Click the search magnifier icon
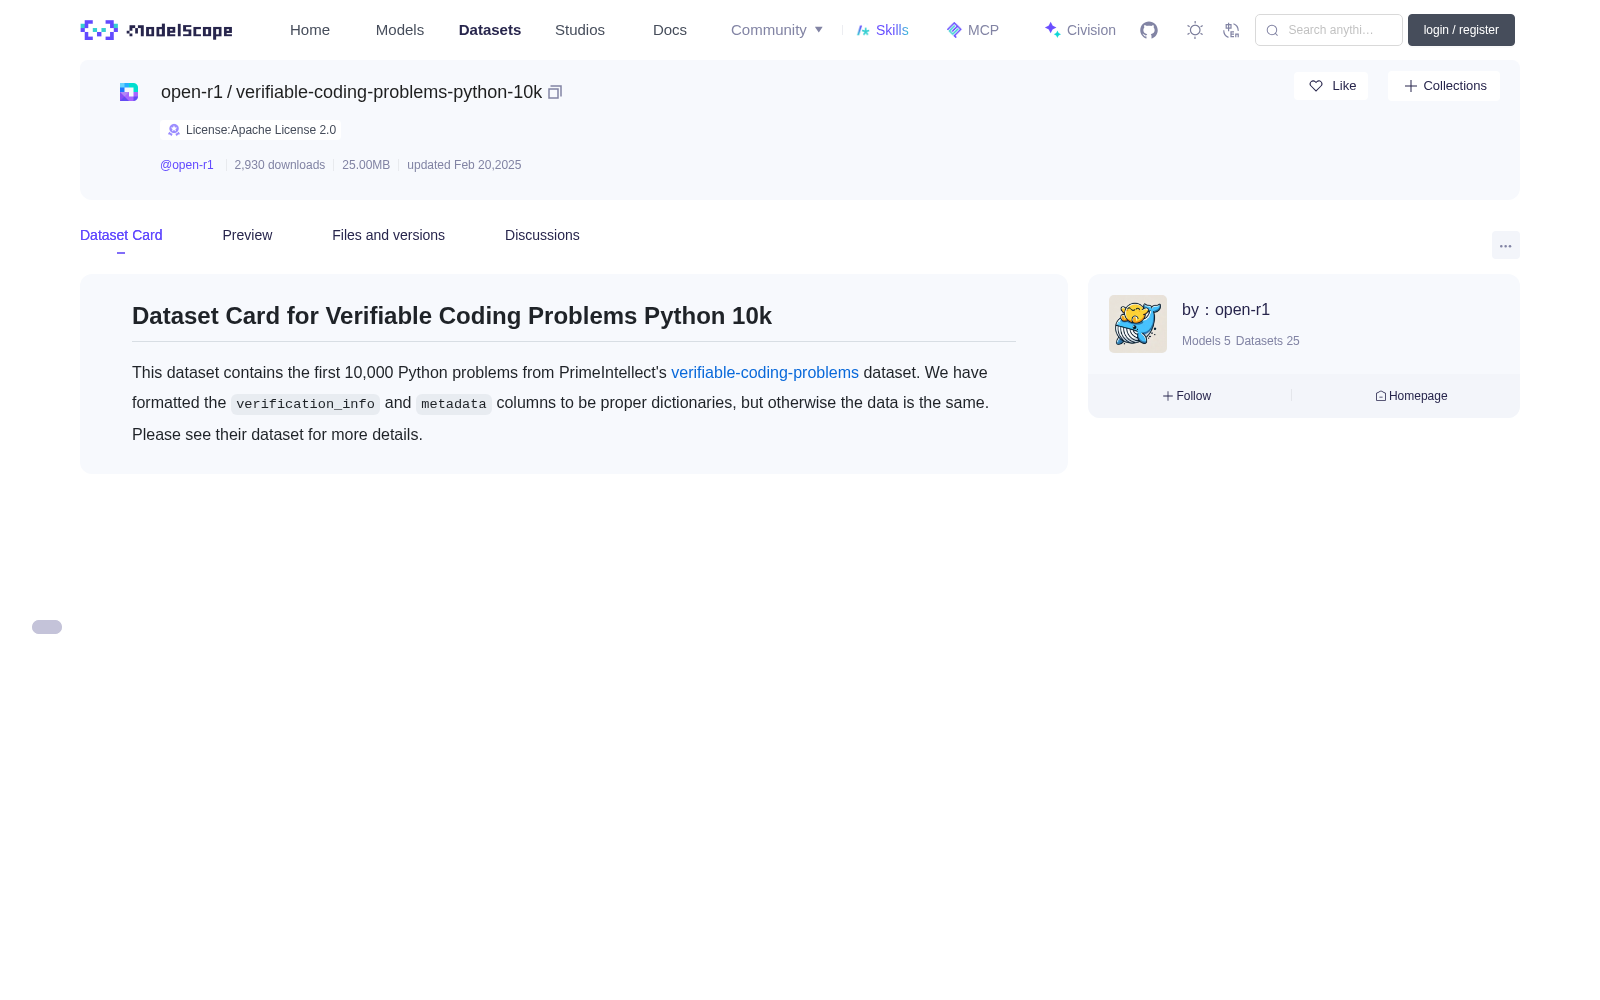Screen dimensions: 1600x1000 point(1272,30)
